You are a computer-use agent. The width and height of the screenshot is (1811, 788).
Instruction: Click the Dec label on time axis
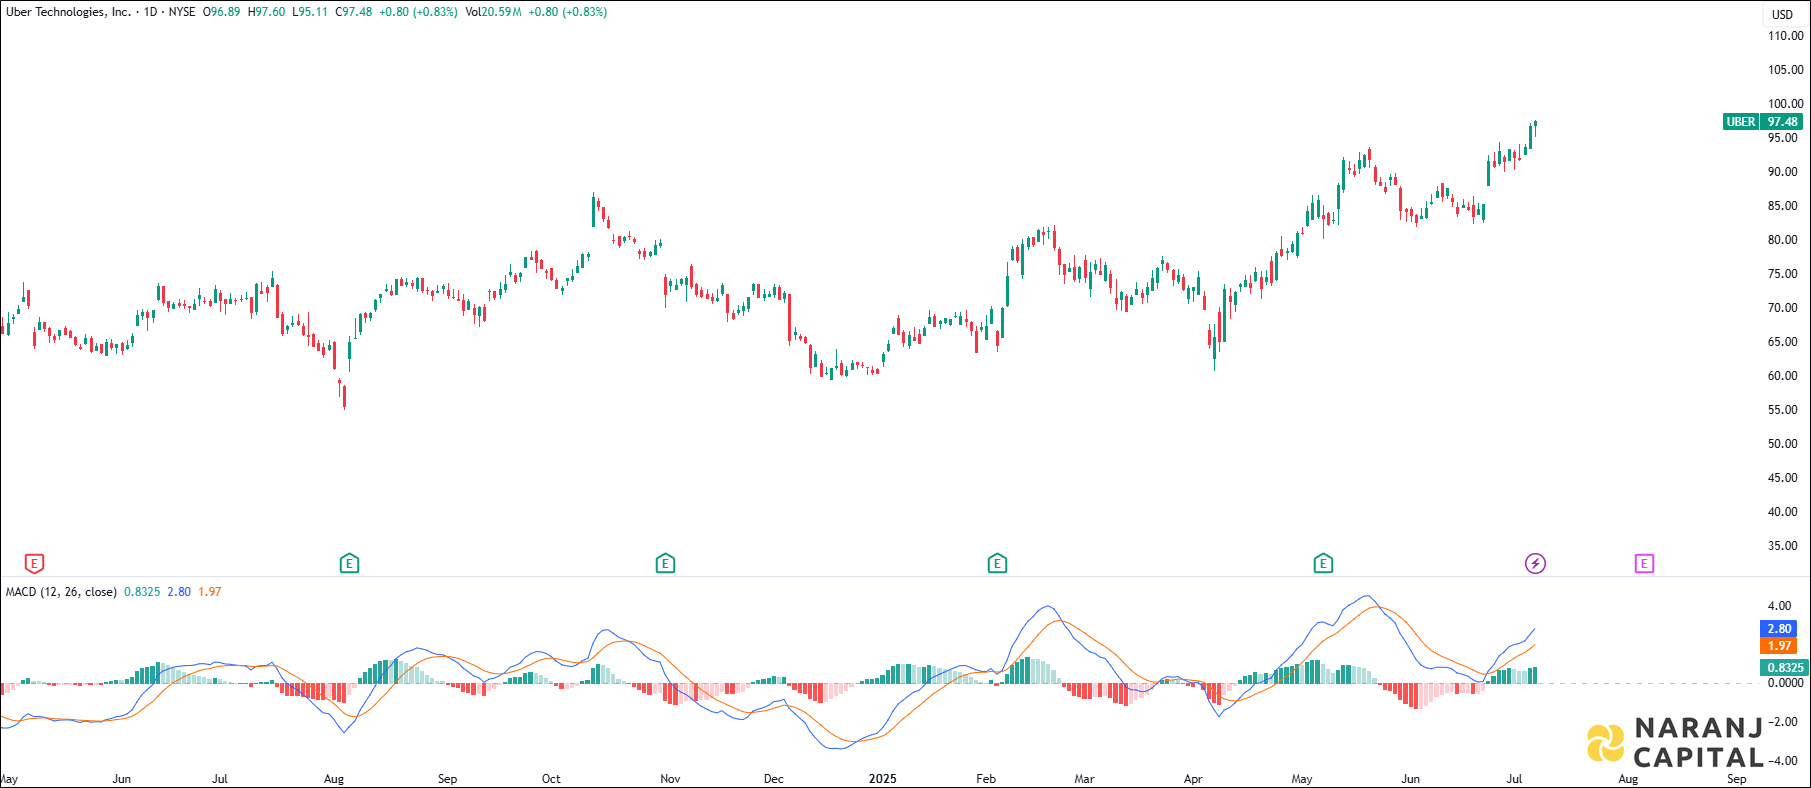773,779
